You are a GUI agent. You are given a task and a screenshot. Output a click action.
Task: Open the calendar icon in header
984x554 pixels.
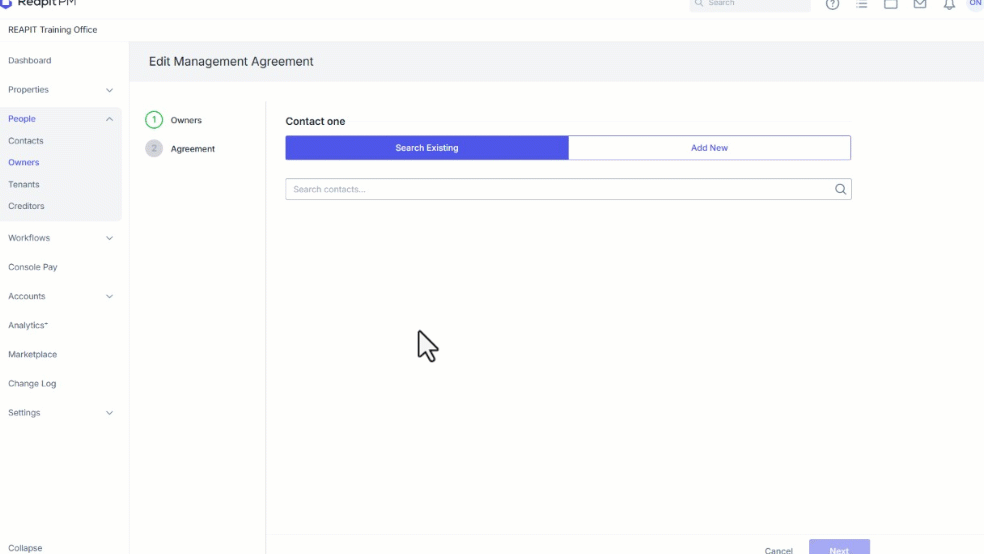click(x=890, y=4)
